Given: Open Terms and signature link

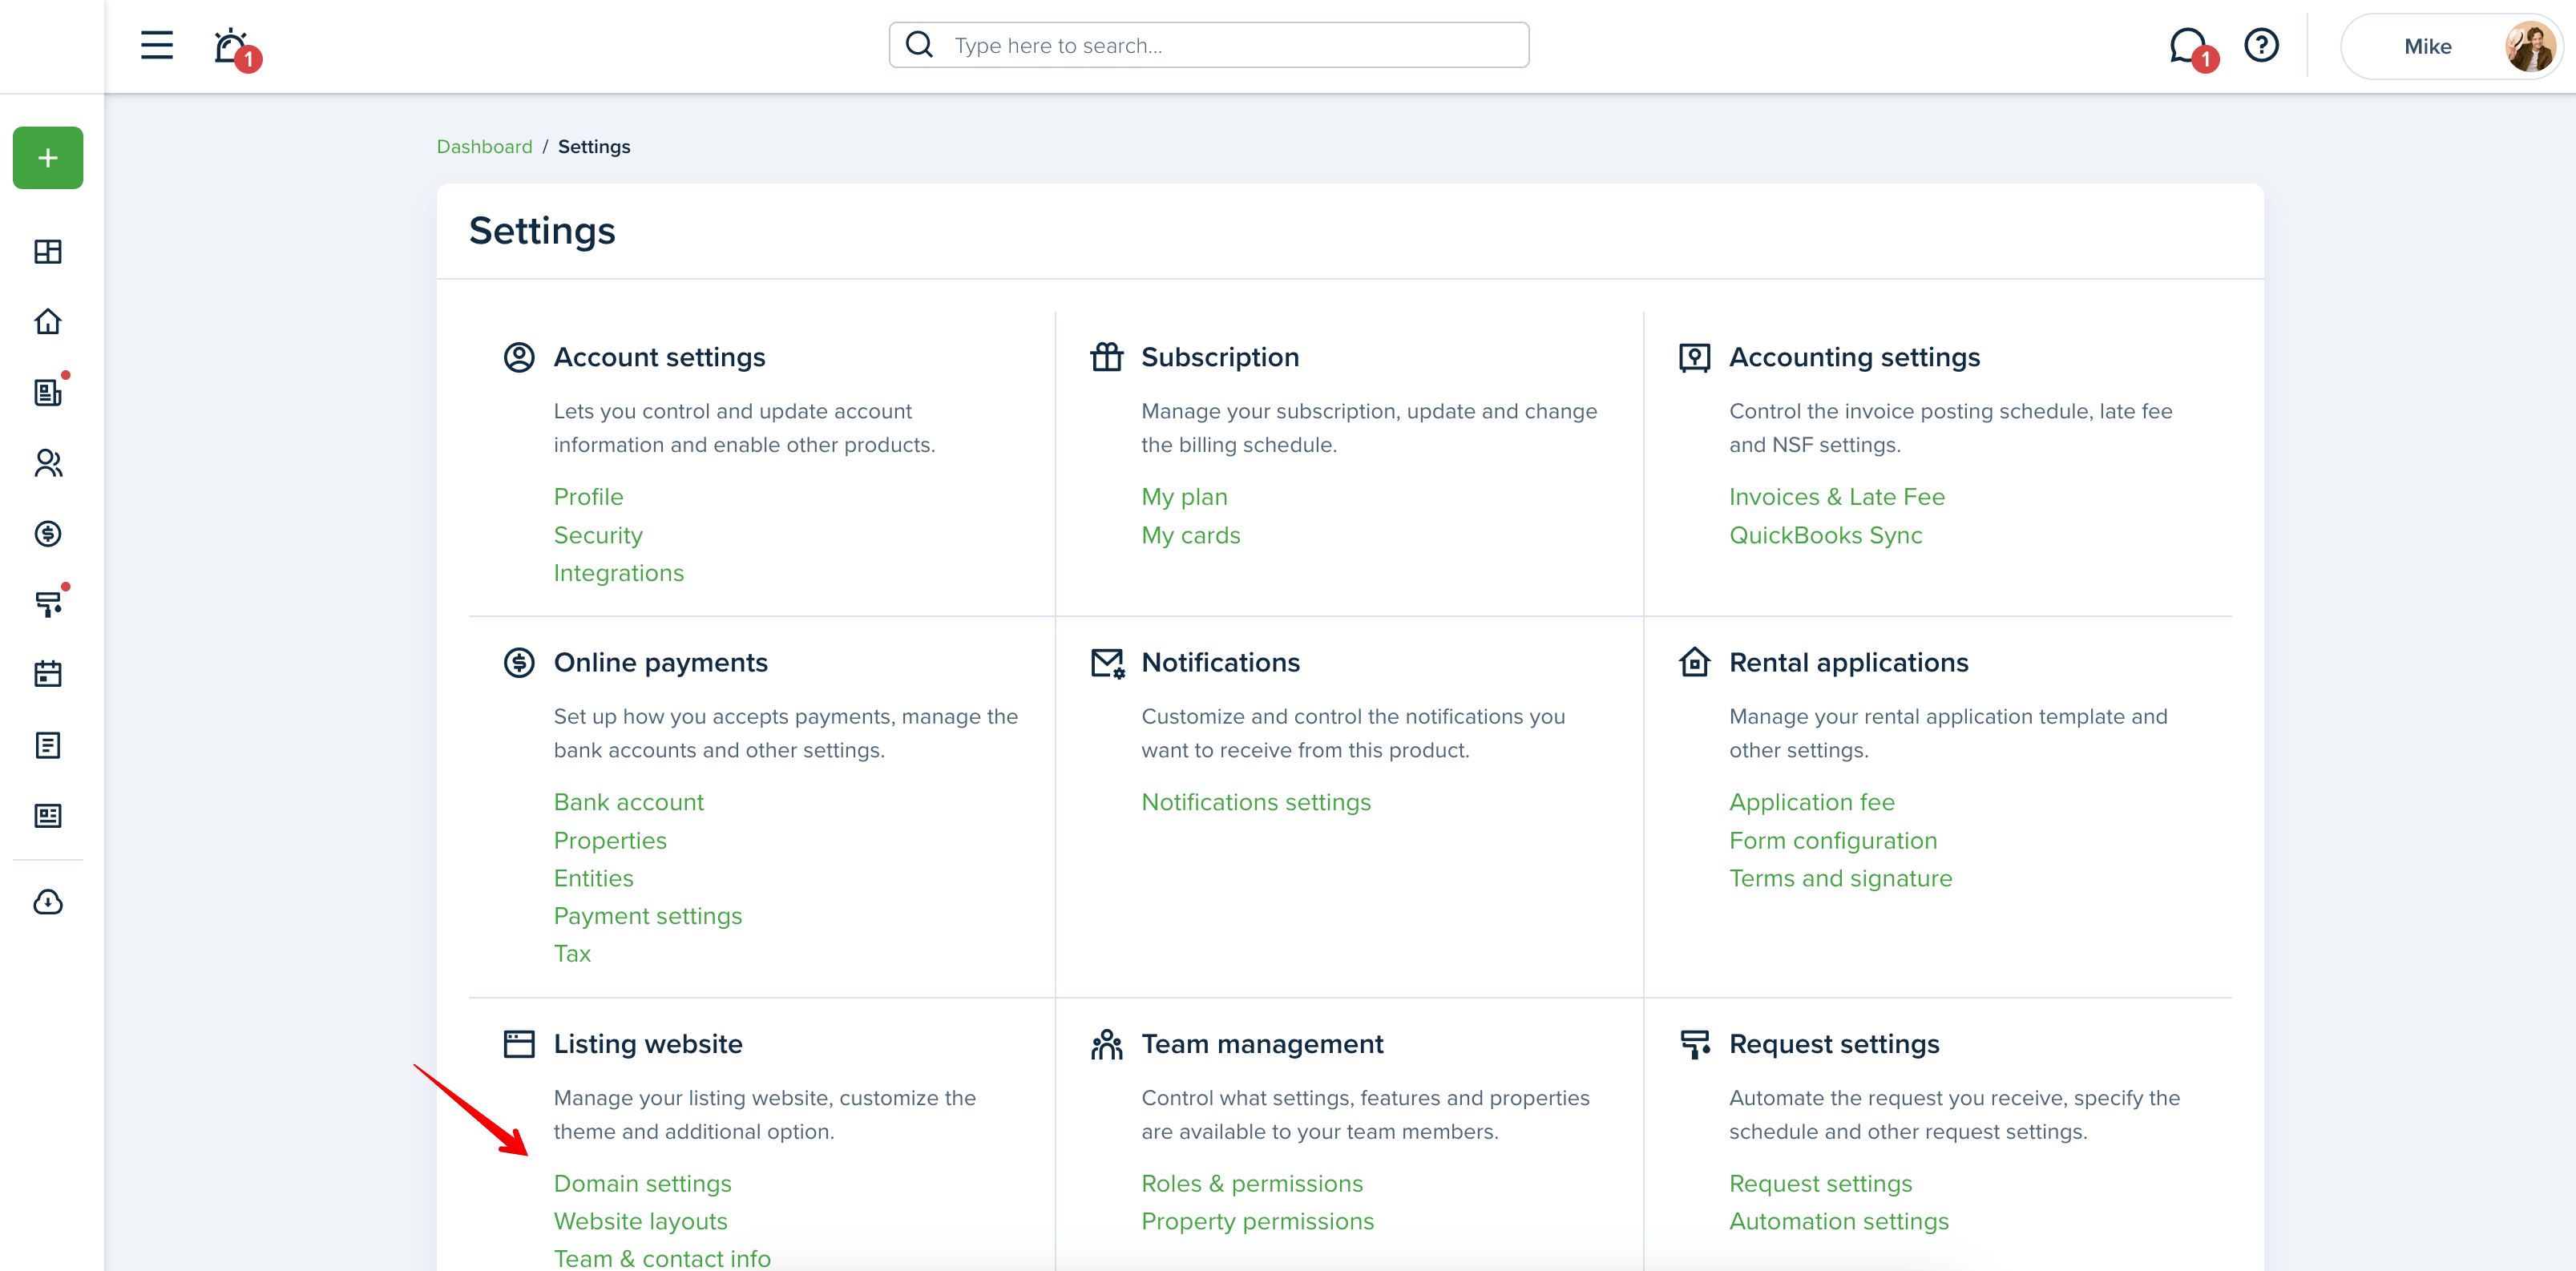Looking at the screenshot, I should pyautogui.click(x=1841, y=879).
